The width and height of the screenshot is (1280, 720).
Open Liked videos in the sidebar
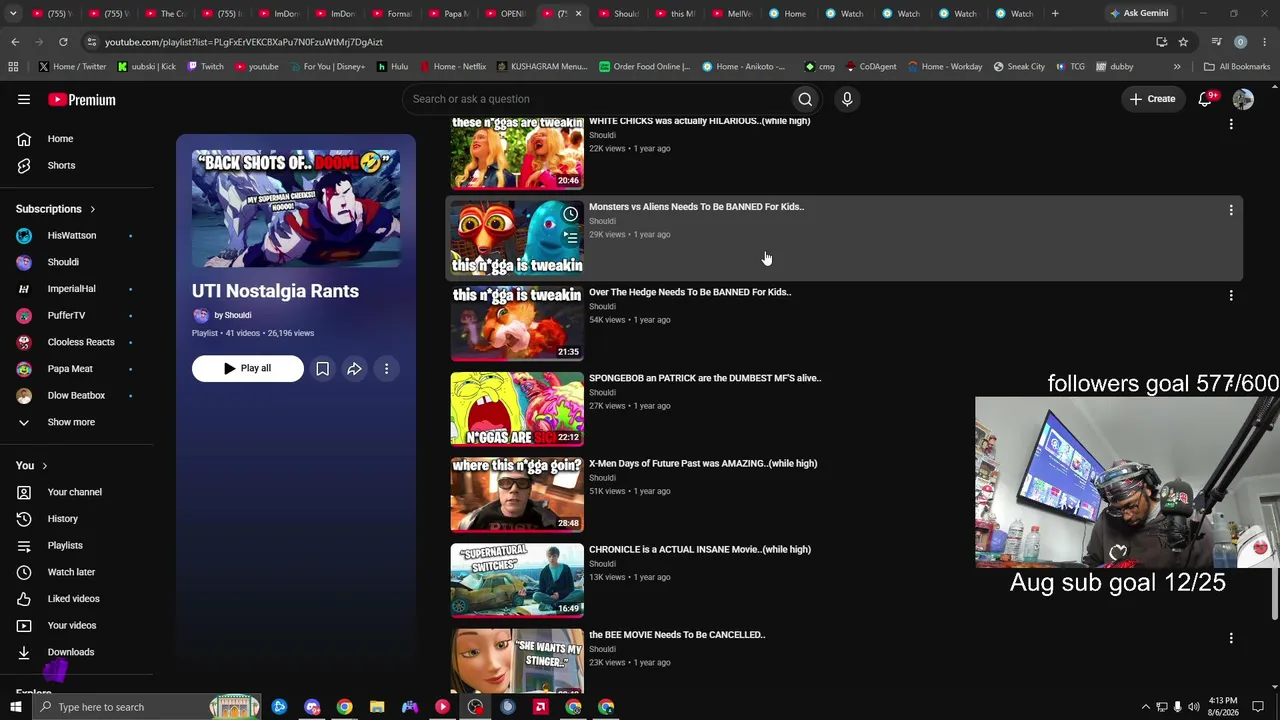[73, 599]
